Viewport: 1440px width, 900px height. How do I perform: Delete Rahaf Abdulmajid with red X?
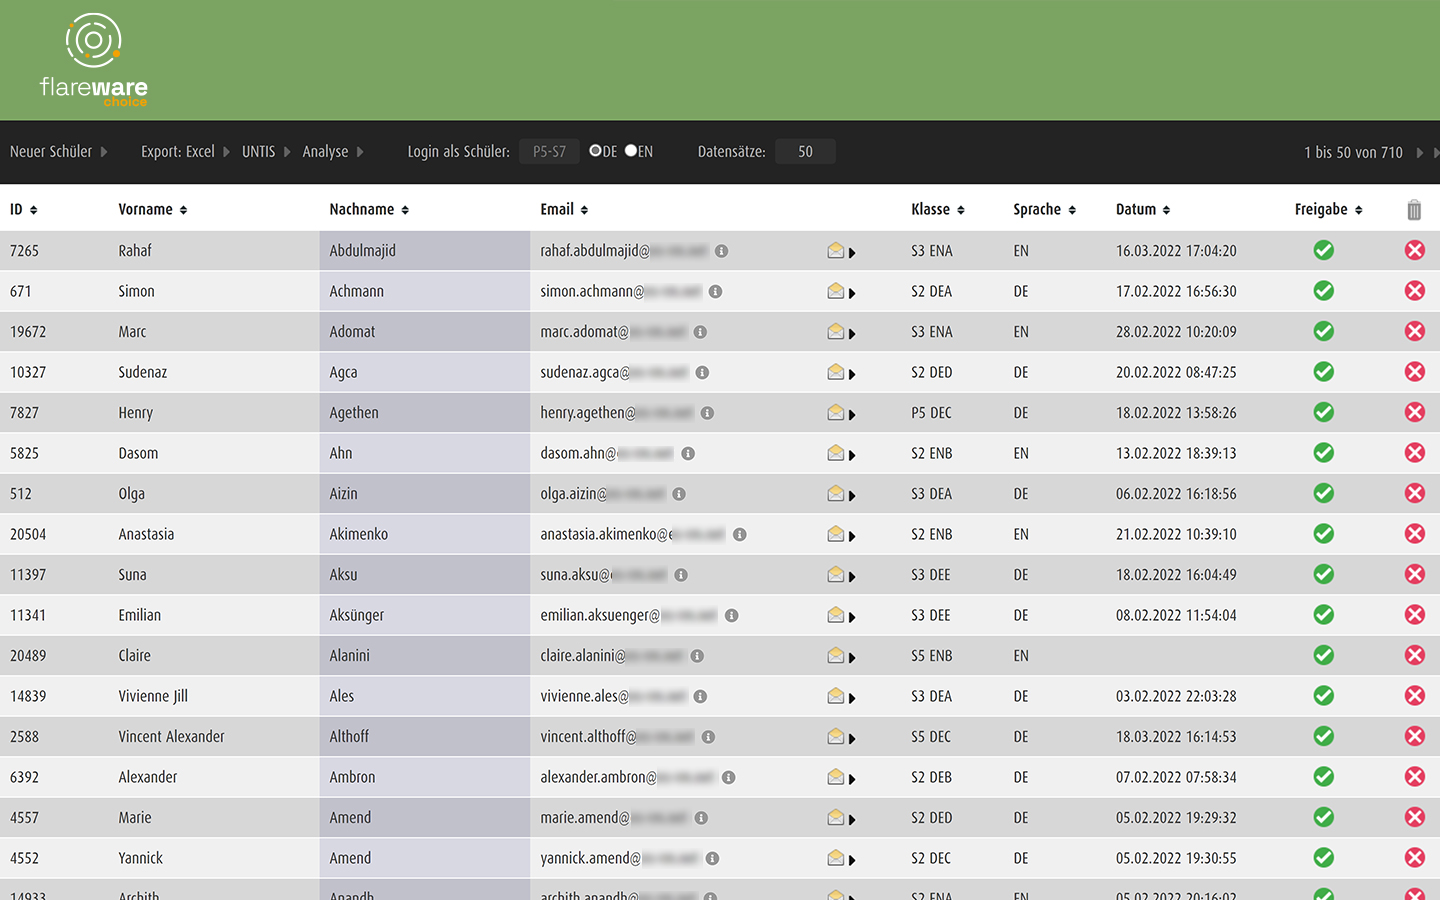click(x=1414, y=250)
